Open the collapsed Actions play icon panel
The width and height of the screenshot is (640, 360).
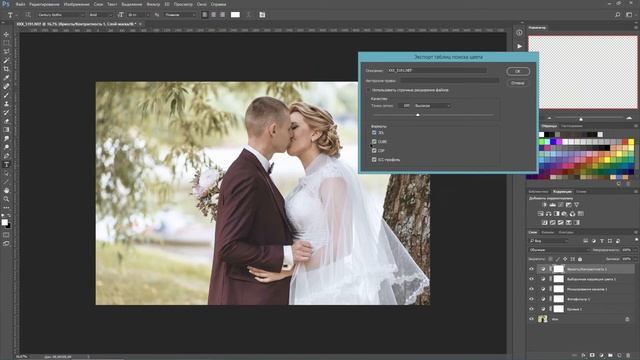pos(519,46)
